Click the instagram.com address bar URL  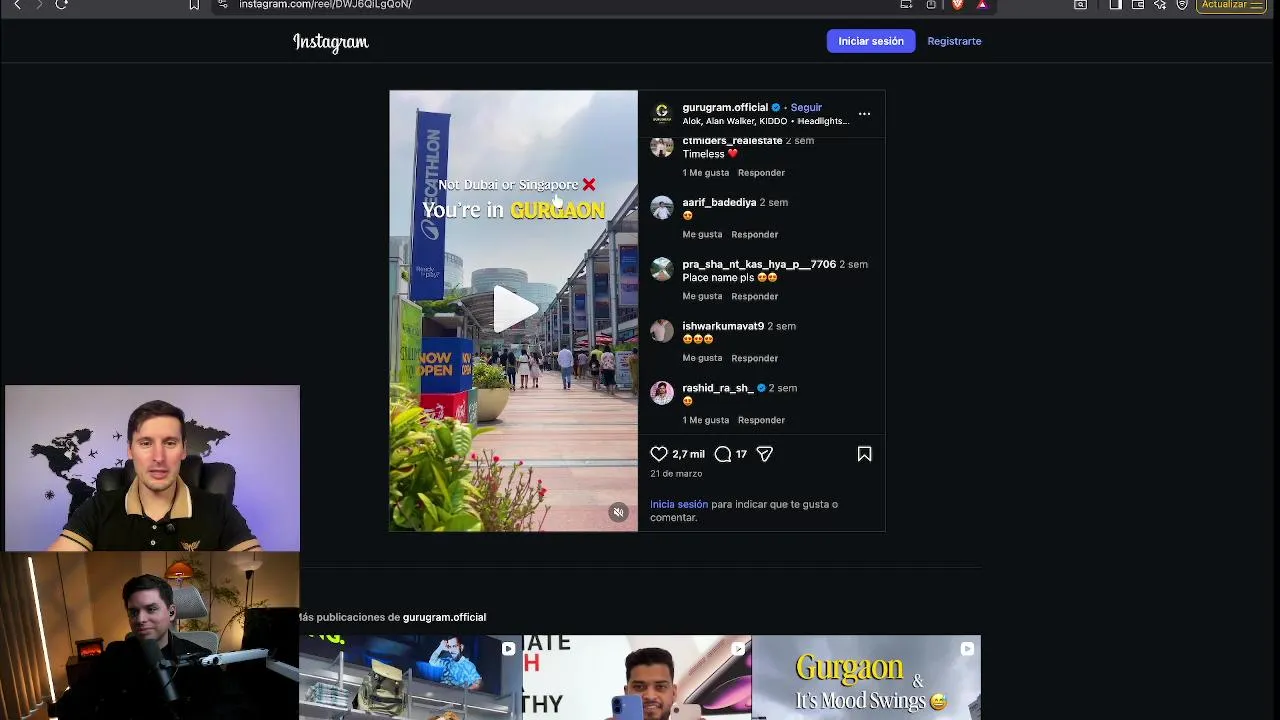[x=325, y=5]
